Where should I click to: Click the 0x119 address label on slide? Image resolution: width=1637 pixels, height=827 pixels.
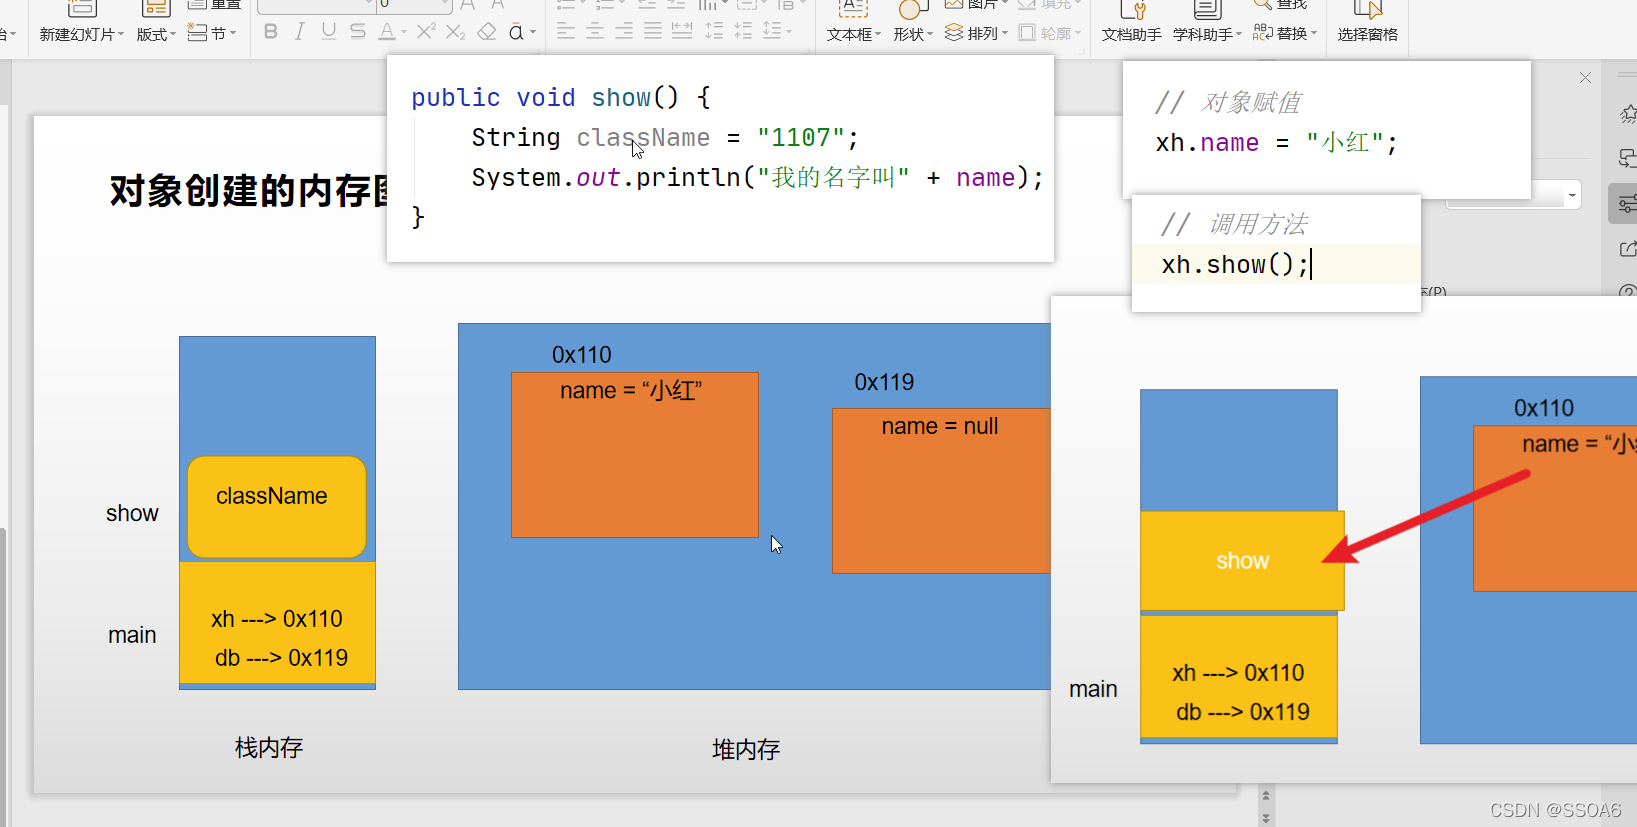(884, 382)
